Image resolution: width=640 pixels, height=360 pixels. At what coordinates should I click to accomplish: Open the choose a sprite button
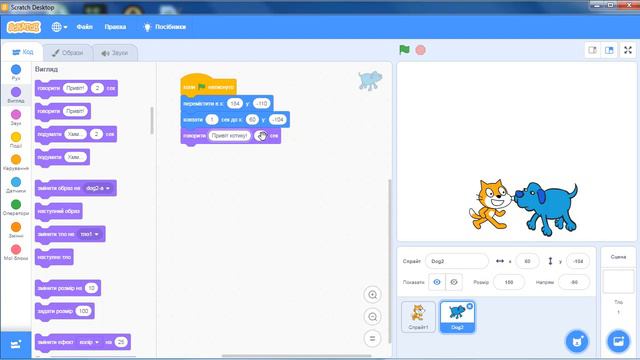click(577, 341)
